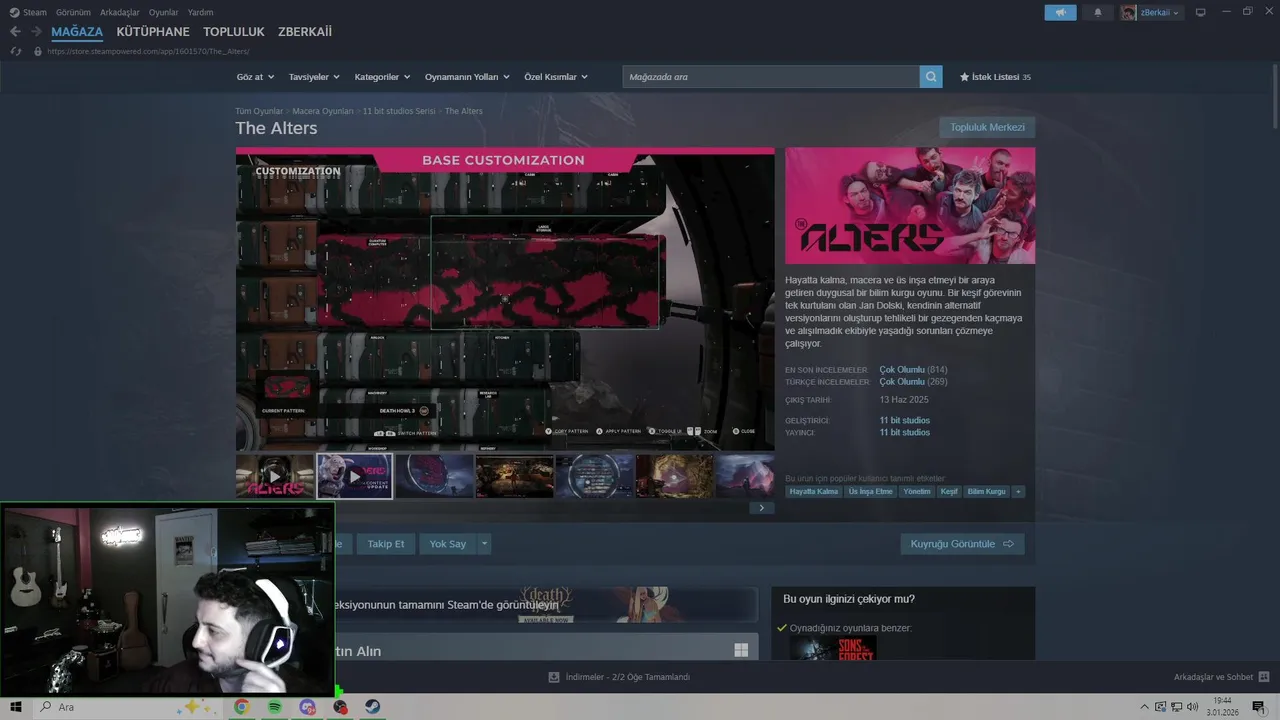Open İstek Listesi wishlist
Screen dimensions: 1280x720
pyautogui.click(x=995, y=77)
